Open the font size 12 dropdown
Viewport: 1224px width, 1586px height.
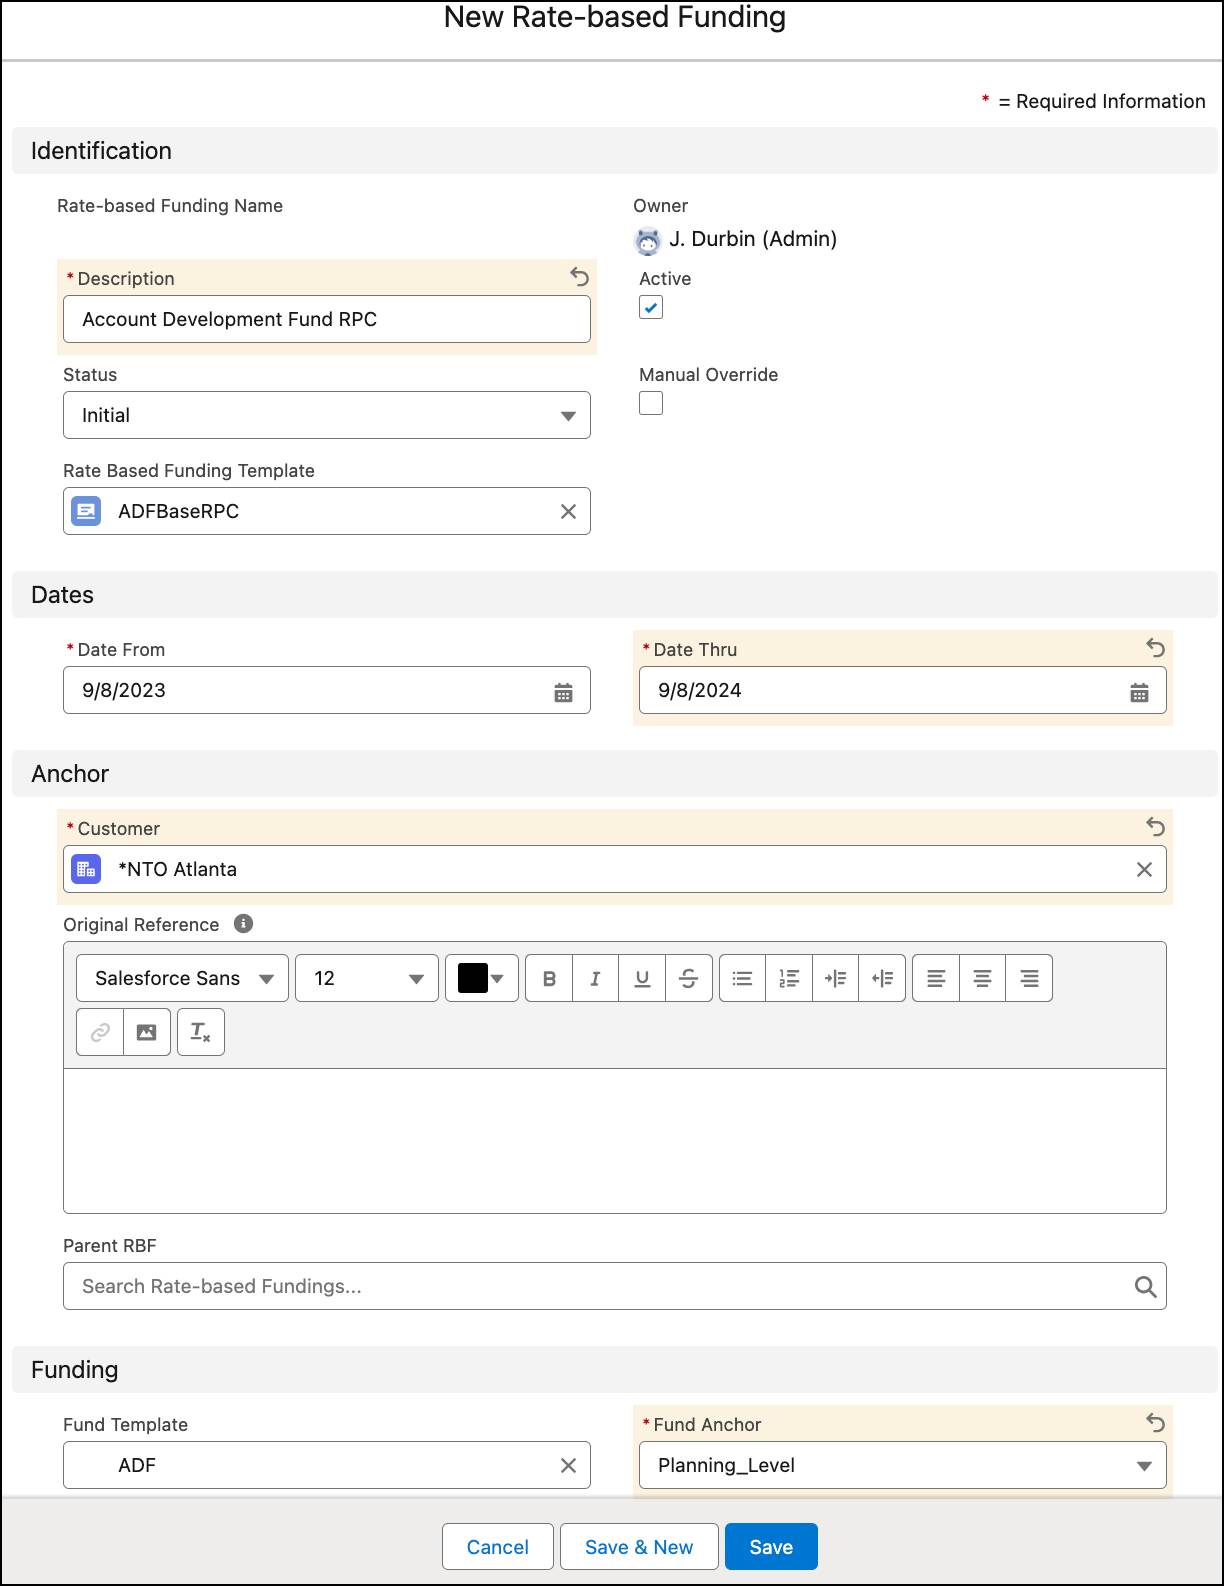click(x=367, y=978)
